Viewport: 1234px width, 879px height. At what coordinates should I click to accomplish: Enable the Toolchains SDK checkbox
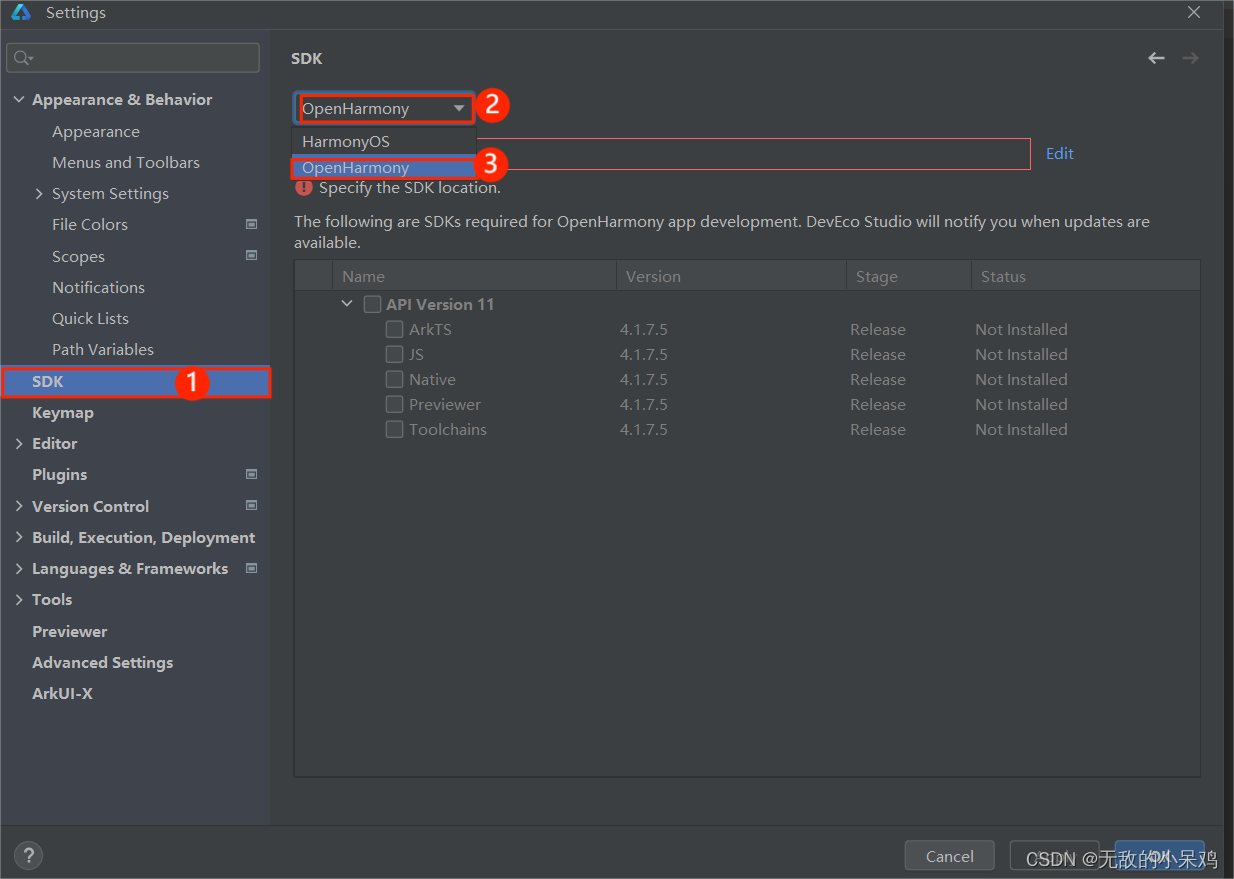tap(395, 429)
